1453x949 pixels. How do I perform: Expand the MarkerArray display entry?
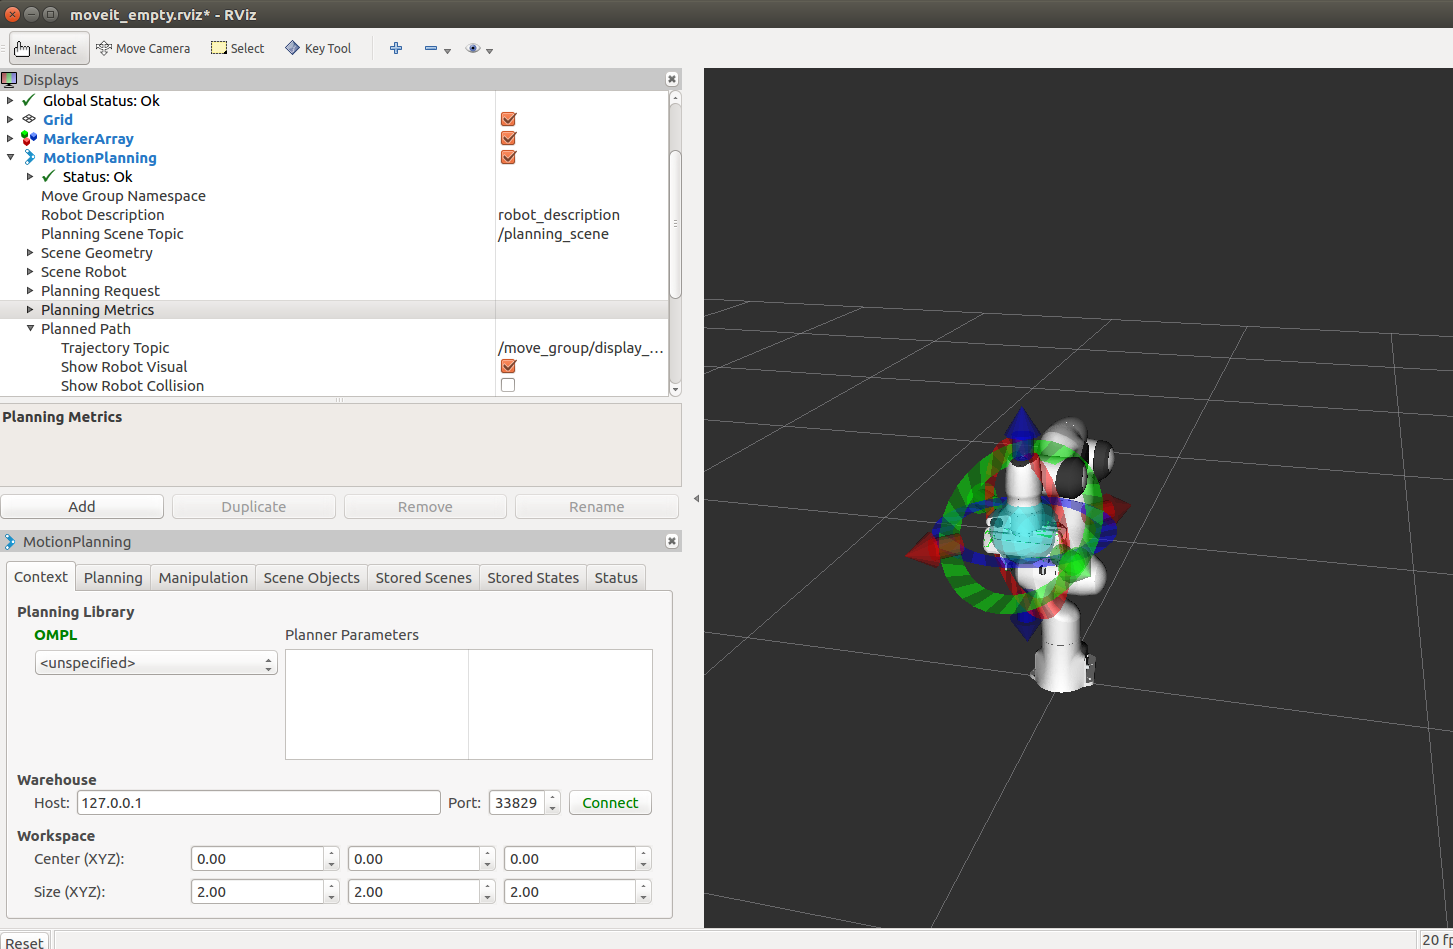[10, 138]
